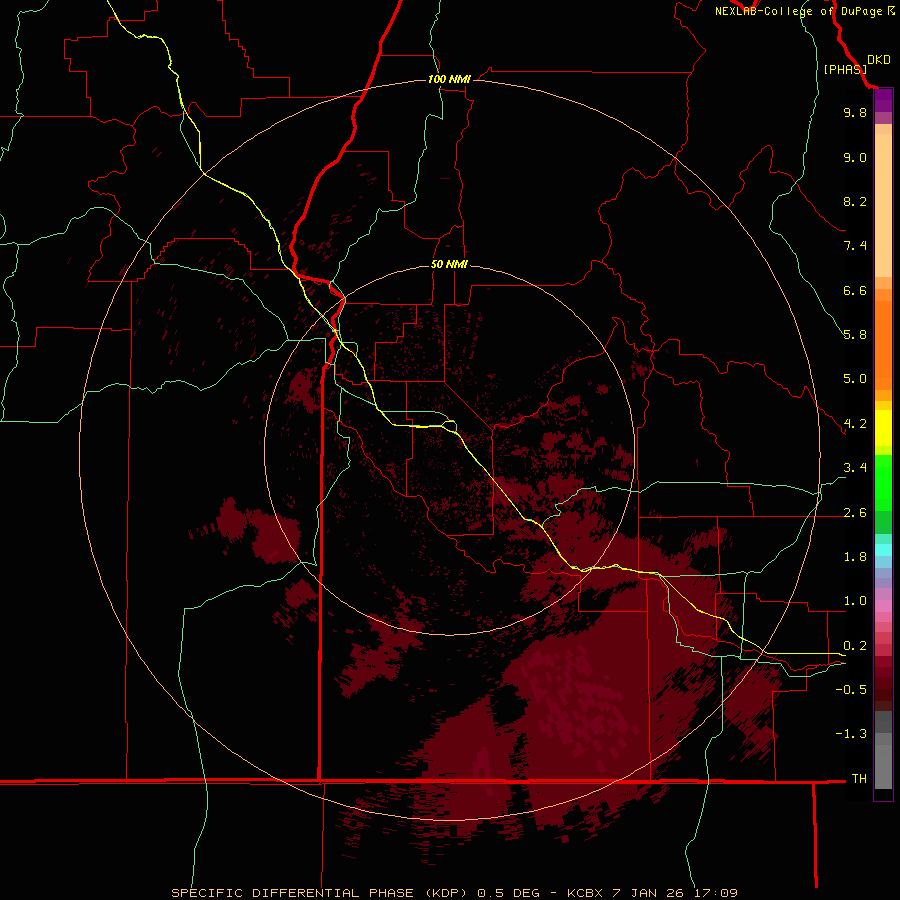Select the 6.6 legend value
This screenshot has width=900, height=900.
coord(855,290)
